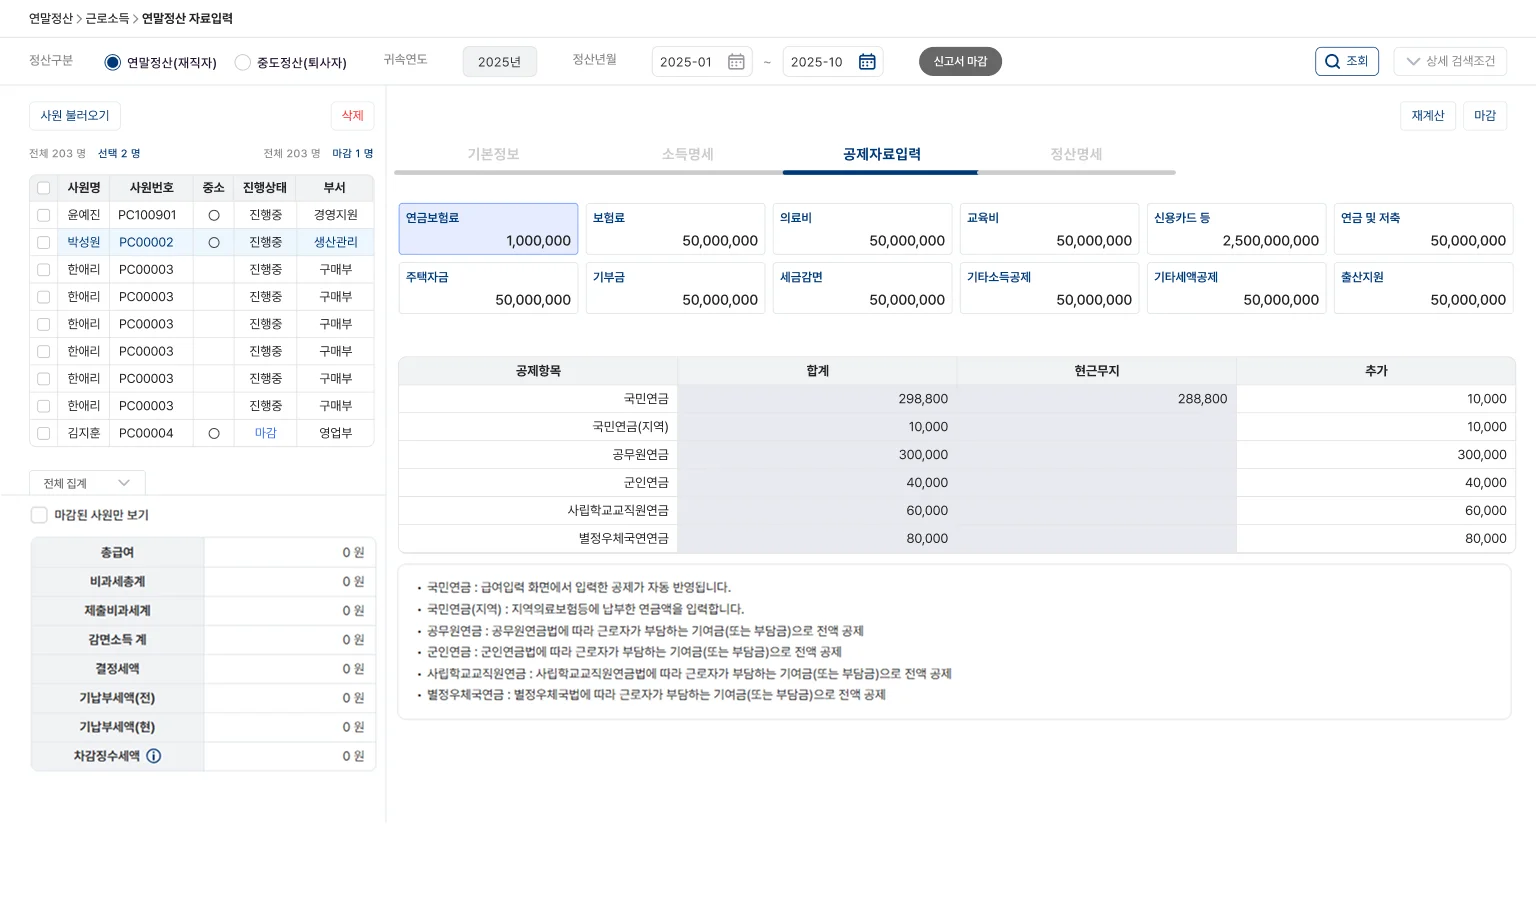Click the info icon beside 차감징수세액
Image resolution: width=1537 pixels, height=897 pixels.
(154, 756)
